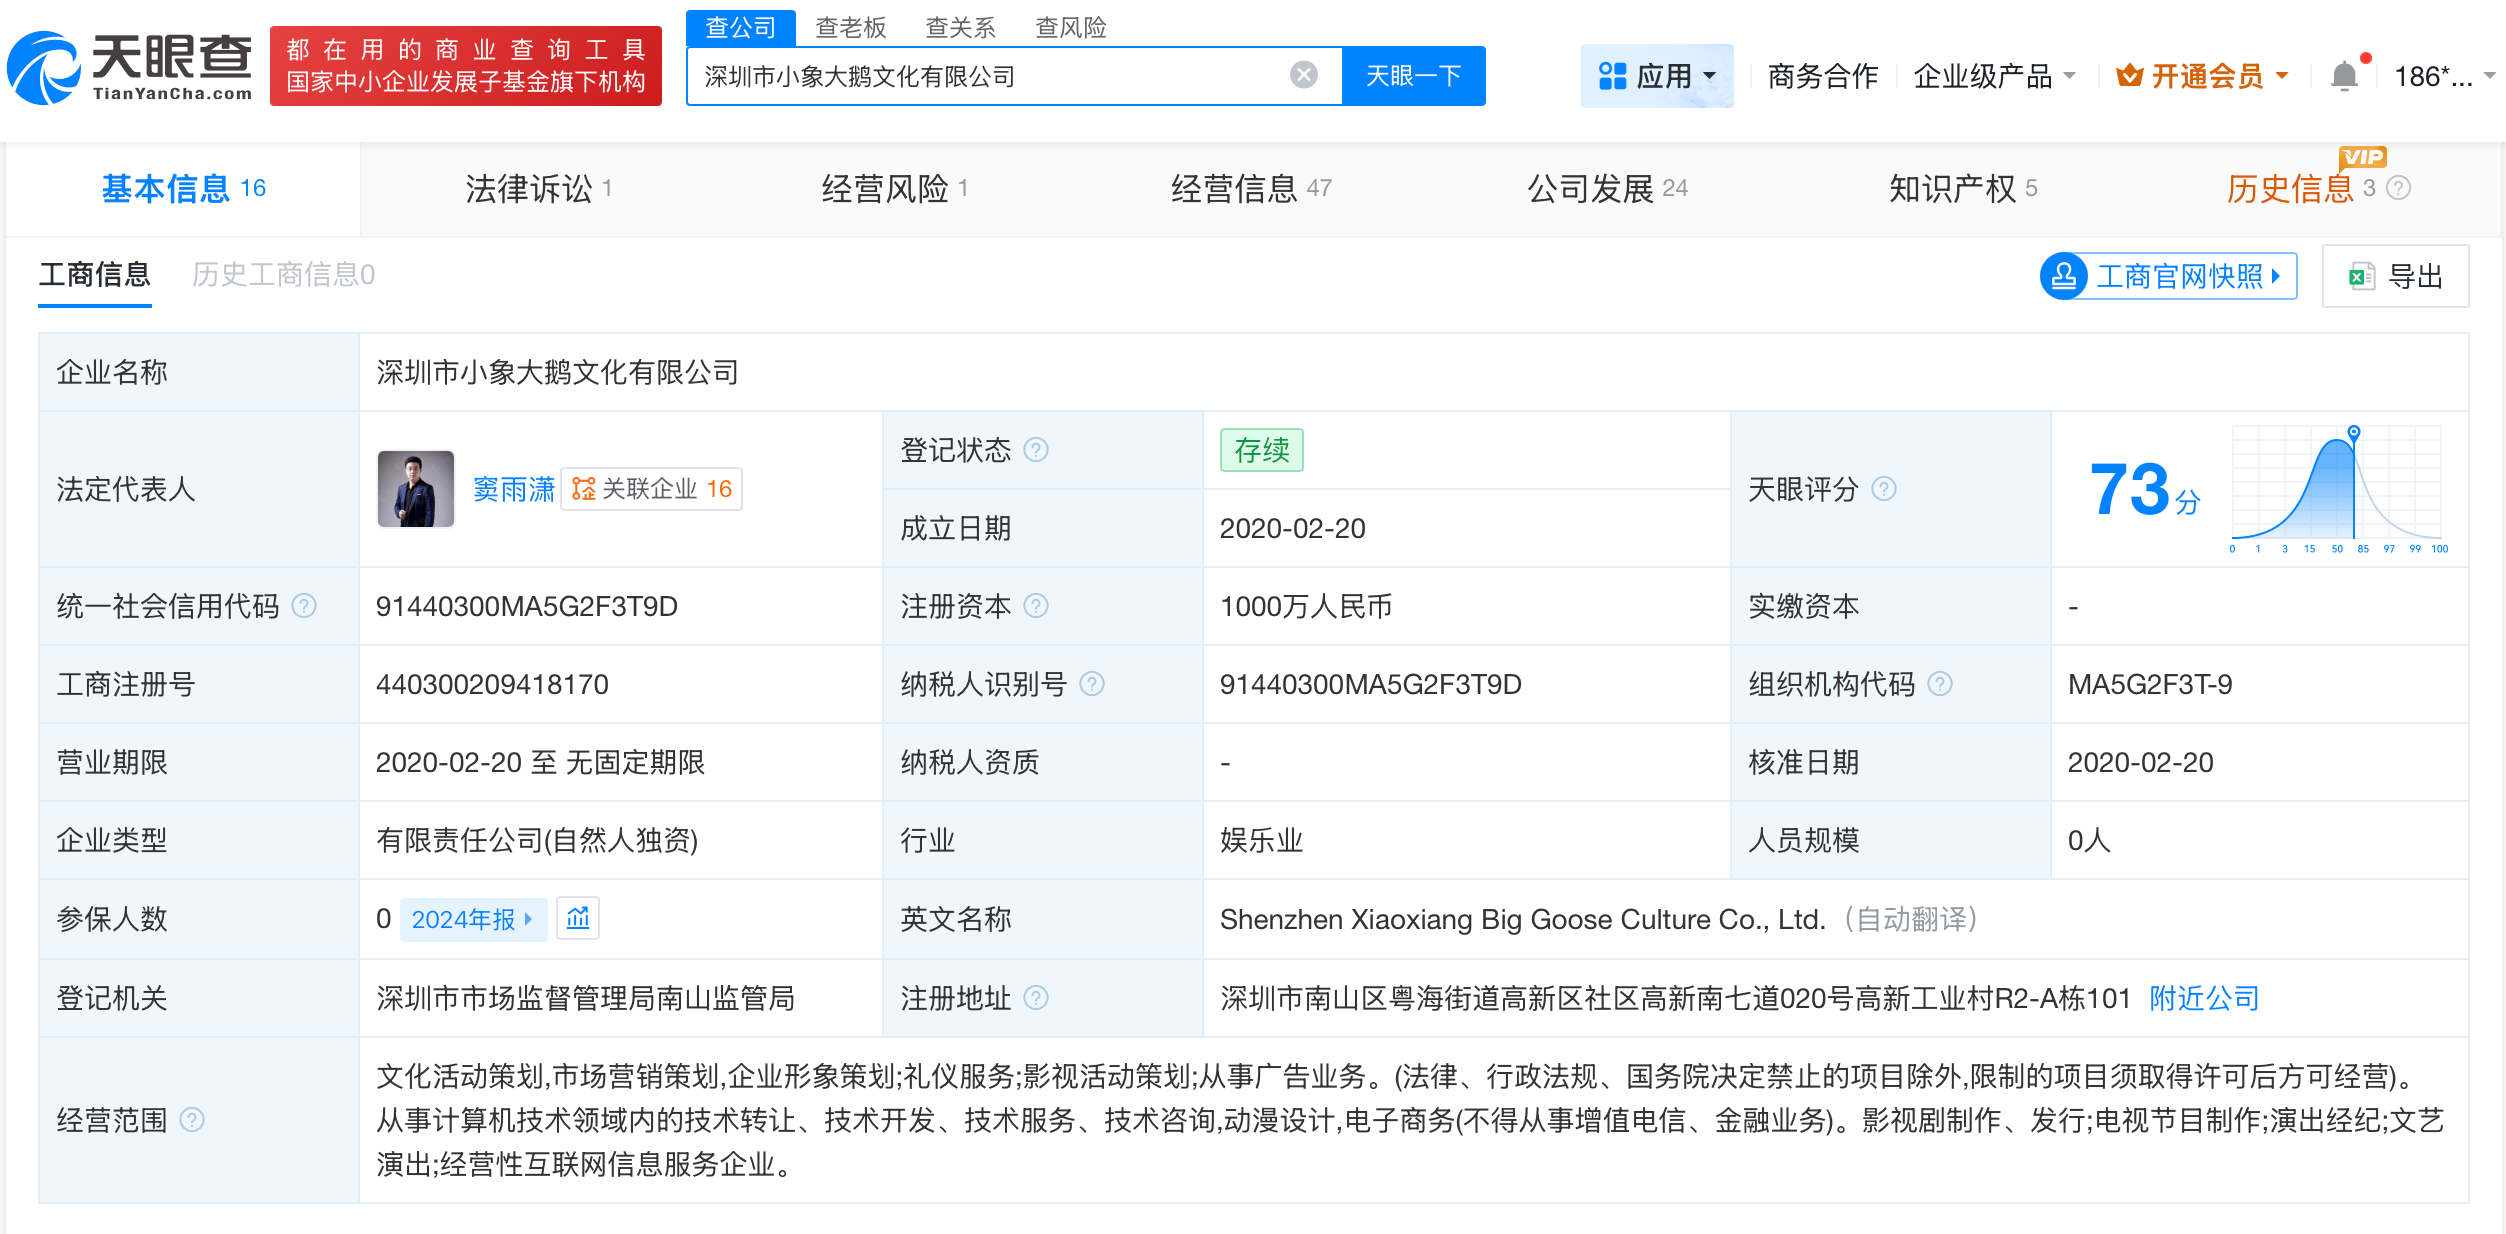Screen dimensions: 2506x1234
Task: Click the Tianyancha logo icon
Action: point(45,66)
